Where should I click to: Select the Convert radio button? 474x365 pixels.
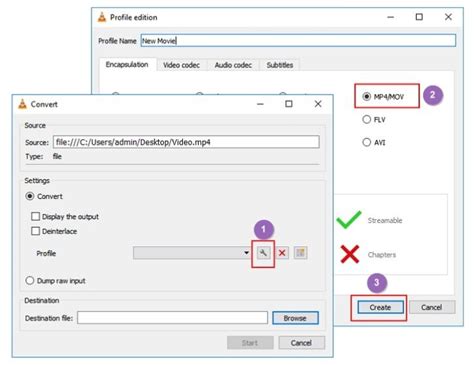30,196
